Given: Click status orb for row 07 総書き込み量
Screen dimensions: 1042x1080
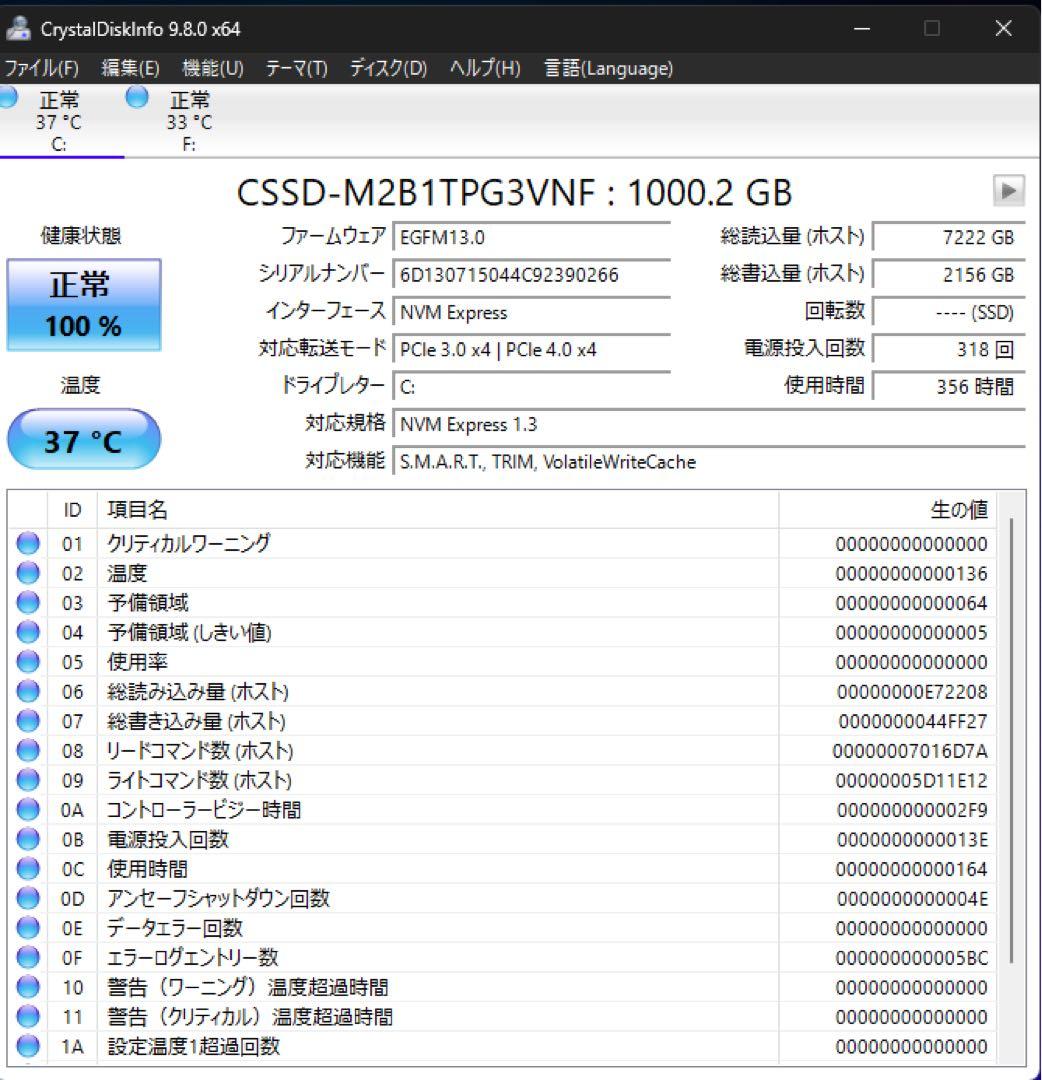Looking at the screenshot, I should point(28,721).
